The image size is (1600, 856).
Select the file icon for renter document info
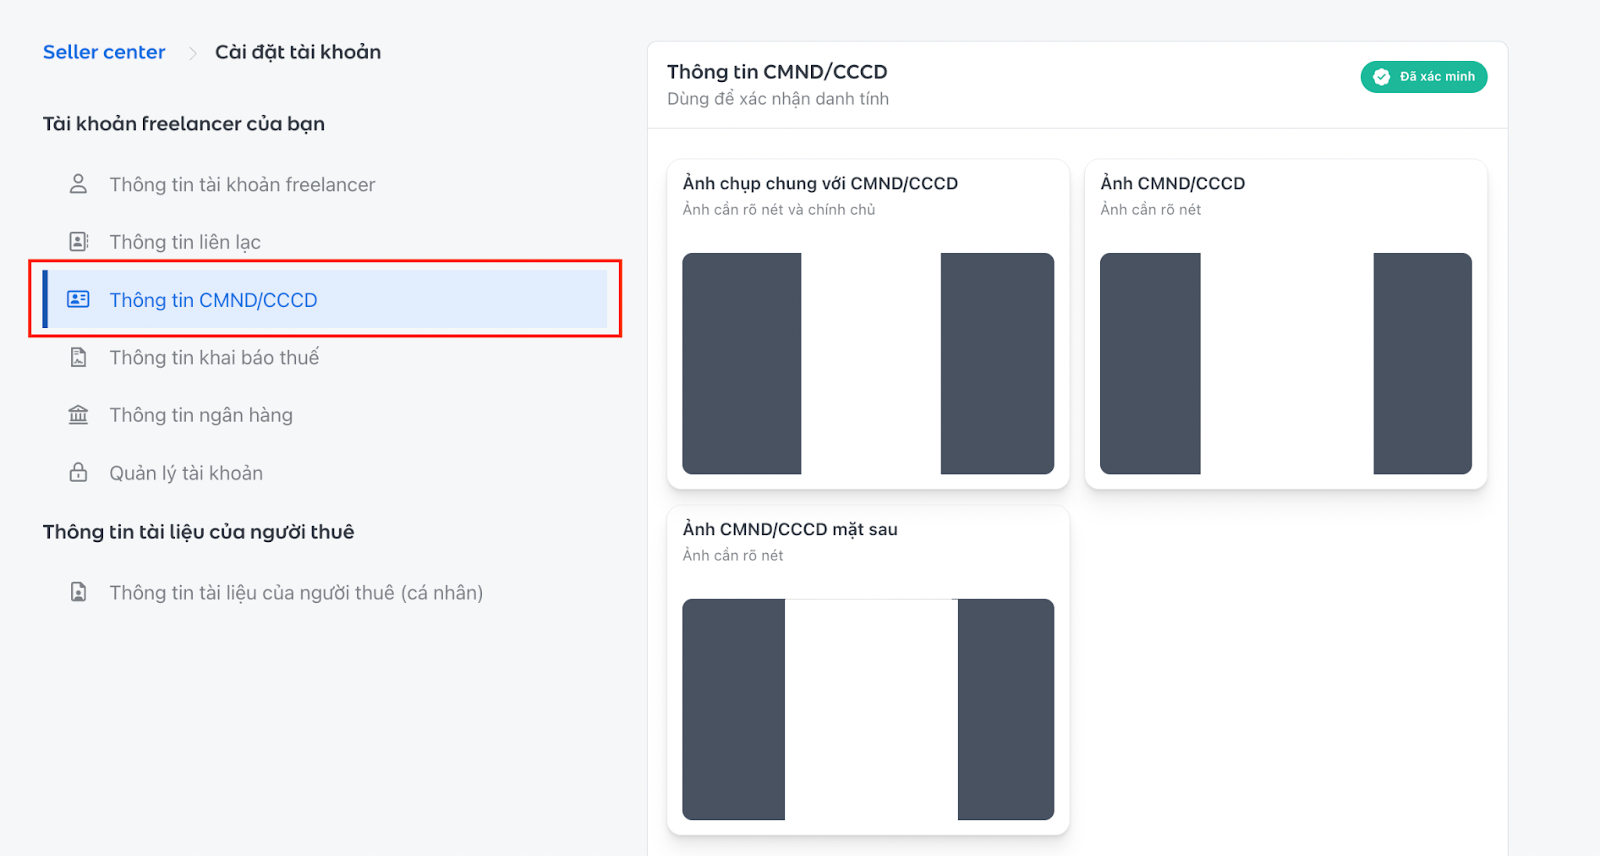point(78,591)
